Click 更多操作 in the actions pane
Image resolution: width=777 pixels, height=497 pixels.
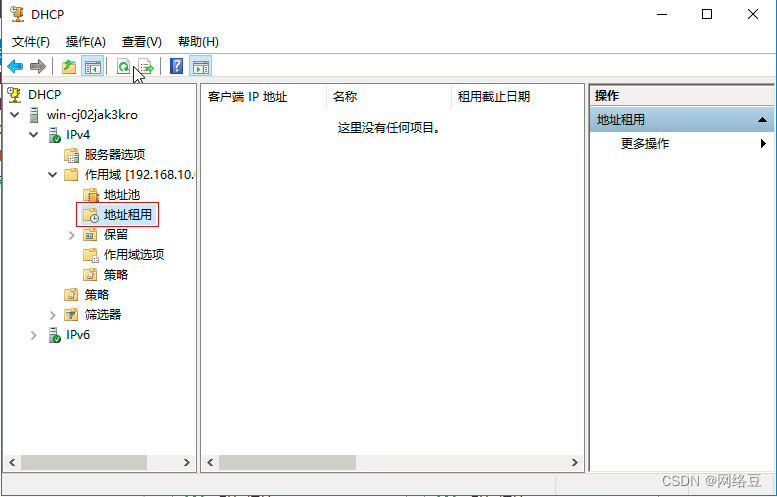[645, 144]
